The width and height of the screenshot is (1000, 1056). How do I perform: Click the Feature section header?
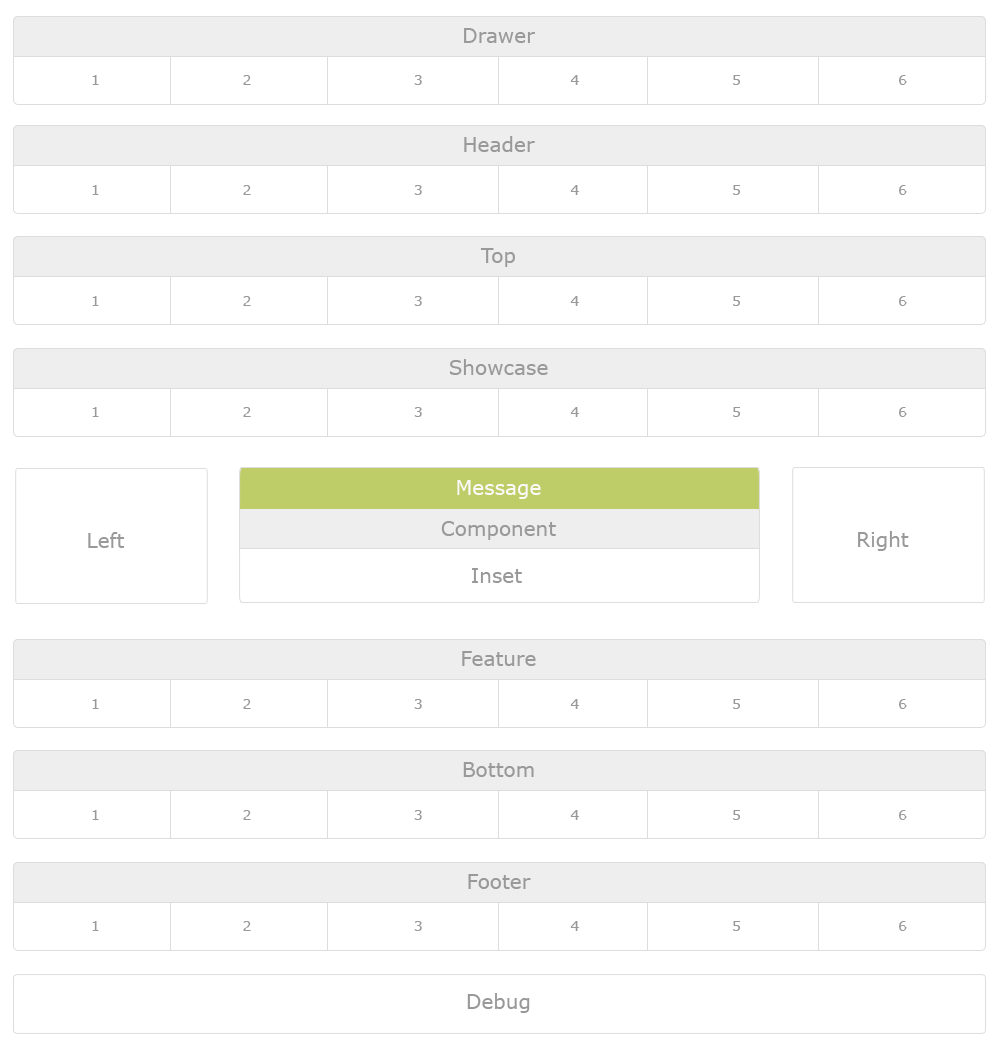[498, 660]
